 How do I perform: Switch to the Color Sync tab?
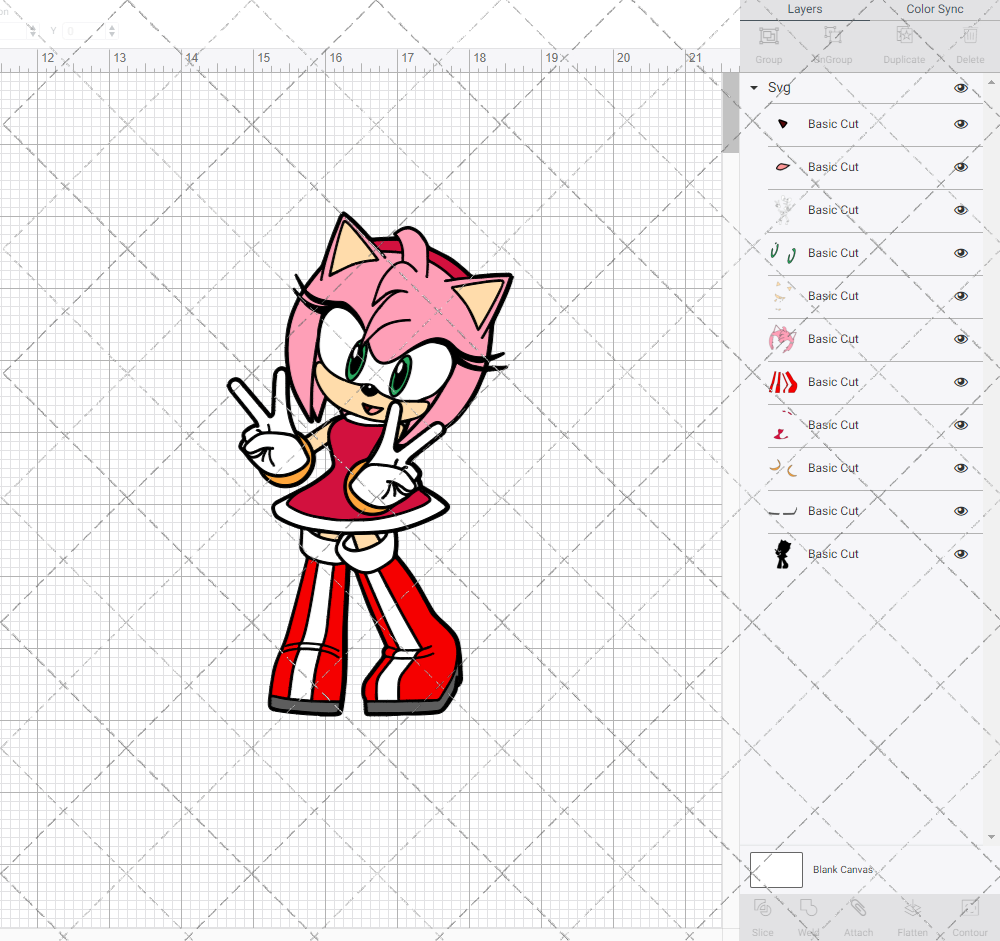tap(934, 10)
